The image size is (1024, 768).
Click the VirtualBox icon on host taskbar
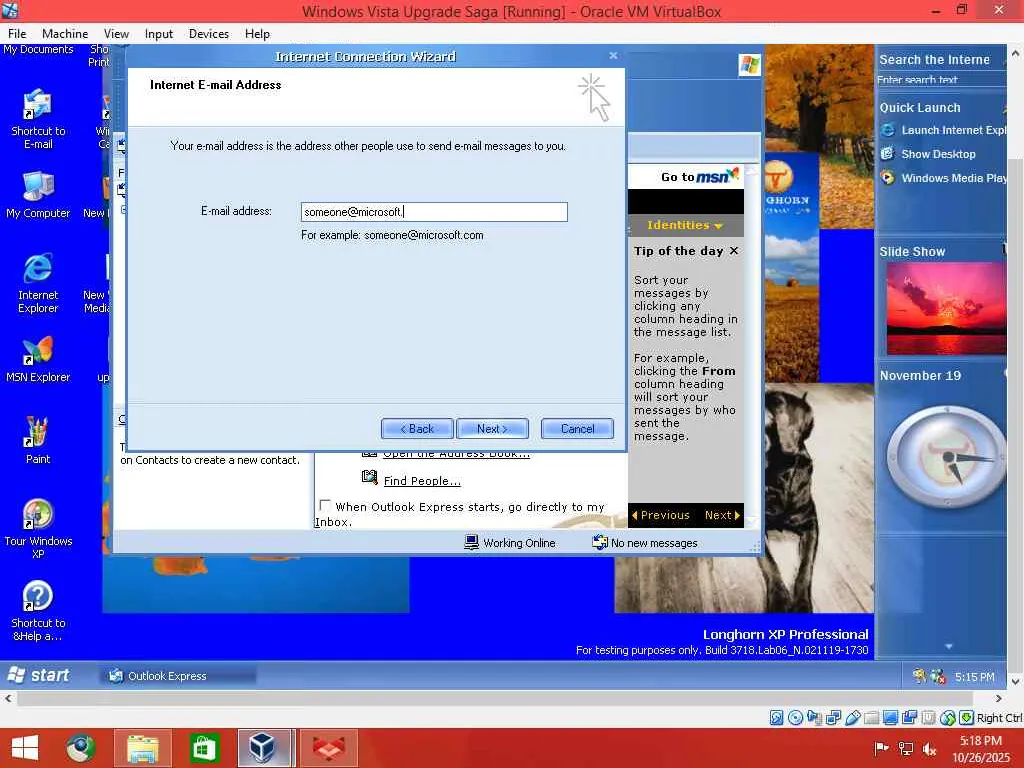pyautogui.click(x=263, y=748)
